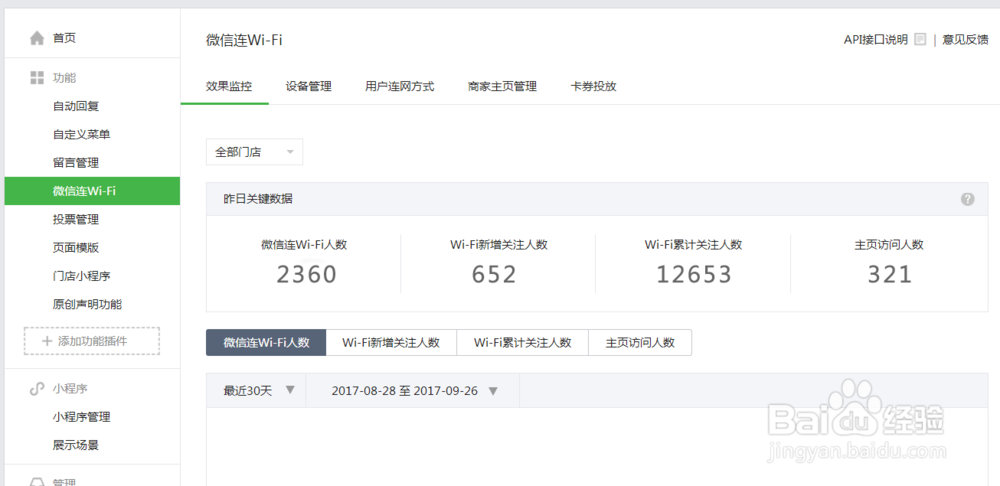Click the 昨日关键数据 panel title
1000x486 pixels.
point(258,199)
